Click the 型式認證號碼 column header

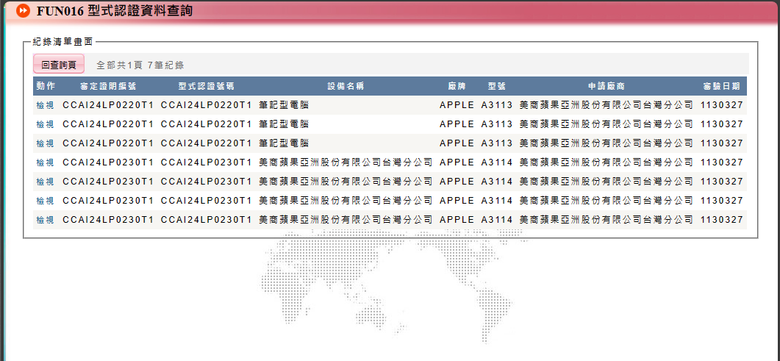[x=206, y=86]
